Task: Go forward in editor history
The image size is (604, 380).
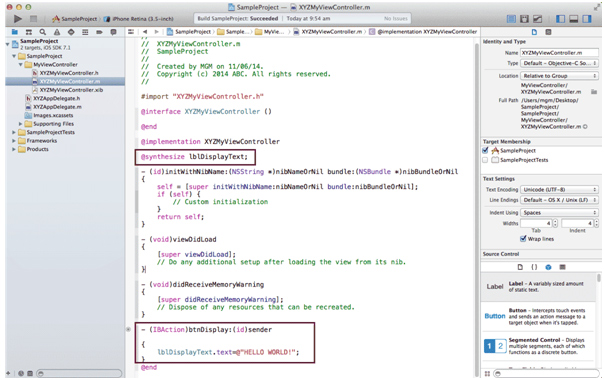Action: 156,32
